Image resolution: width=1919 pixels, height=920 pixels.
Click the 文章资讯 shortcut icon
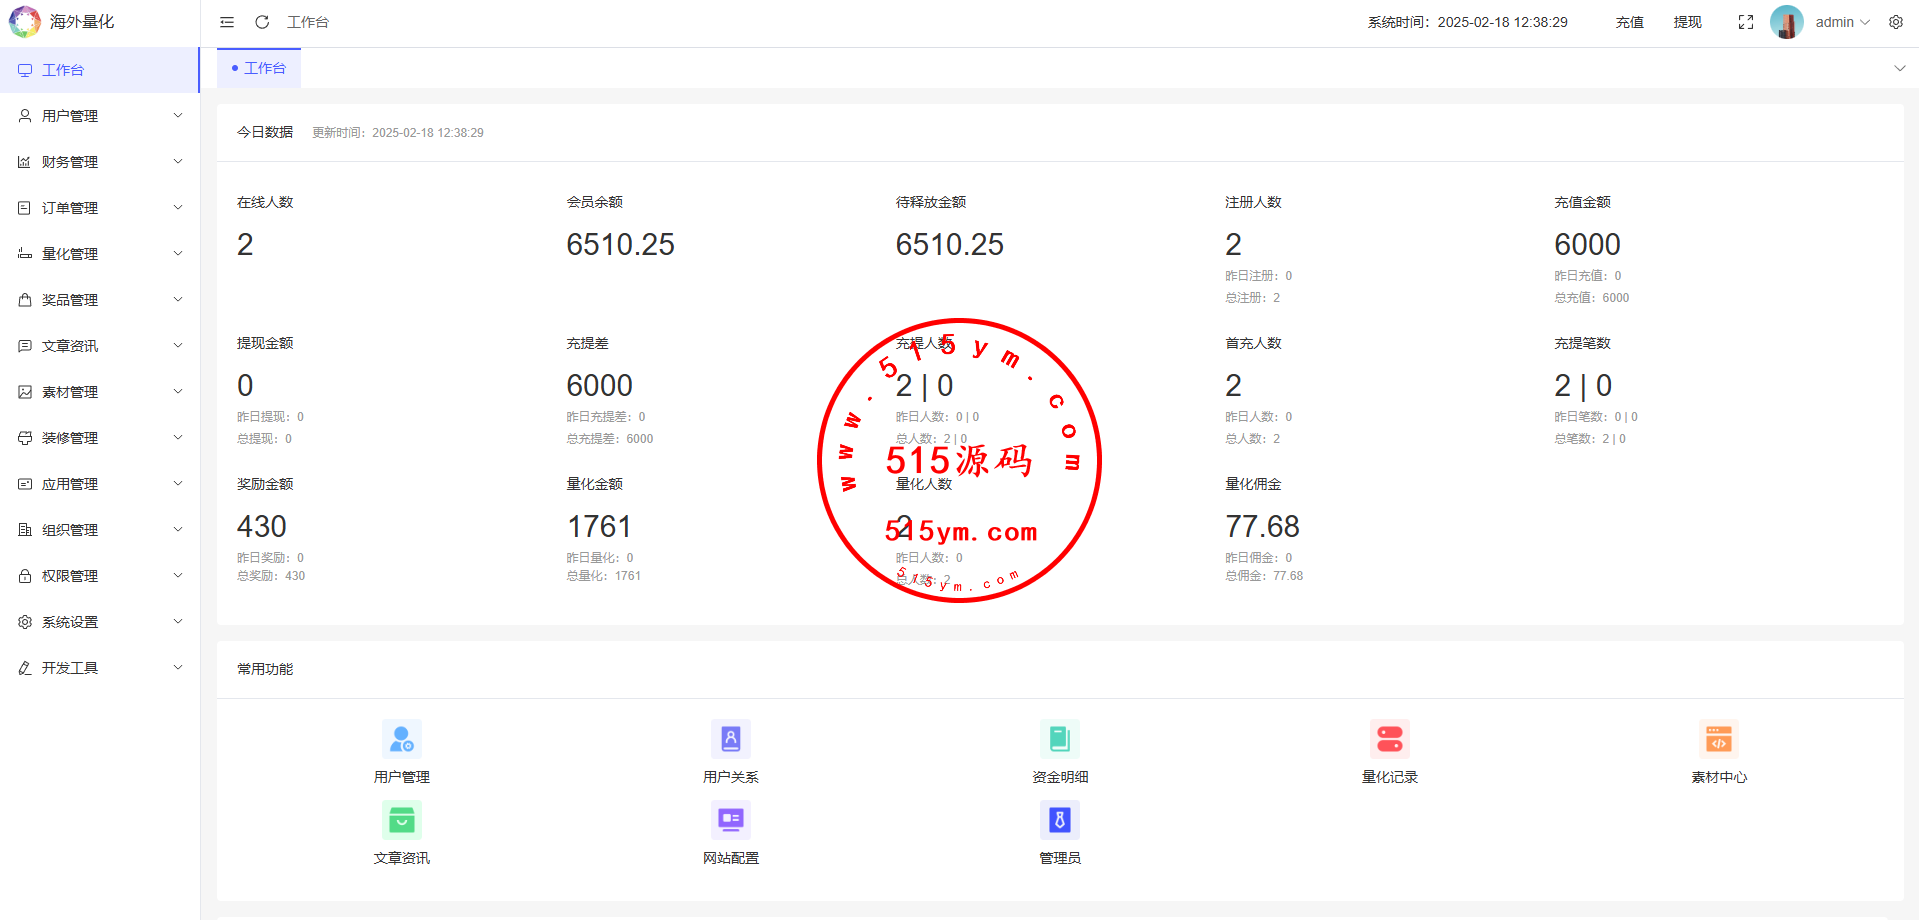(402, 821)
